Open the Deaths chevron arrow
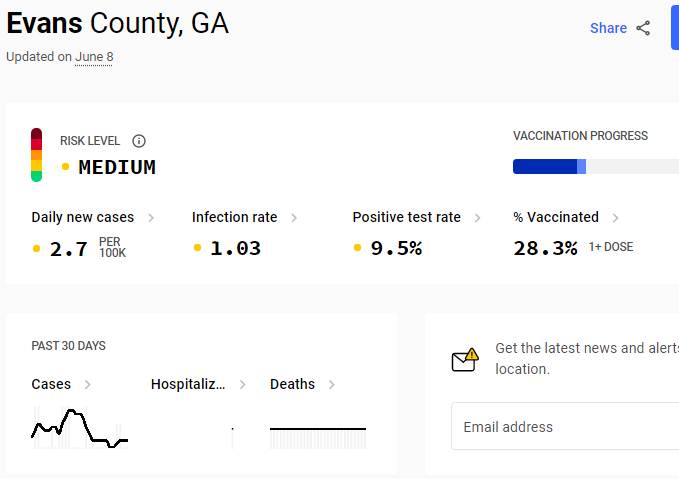Screen dimensions: 679x479 (332, 385)
